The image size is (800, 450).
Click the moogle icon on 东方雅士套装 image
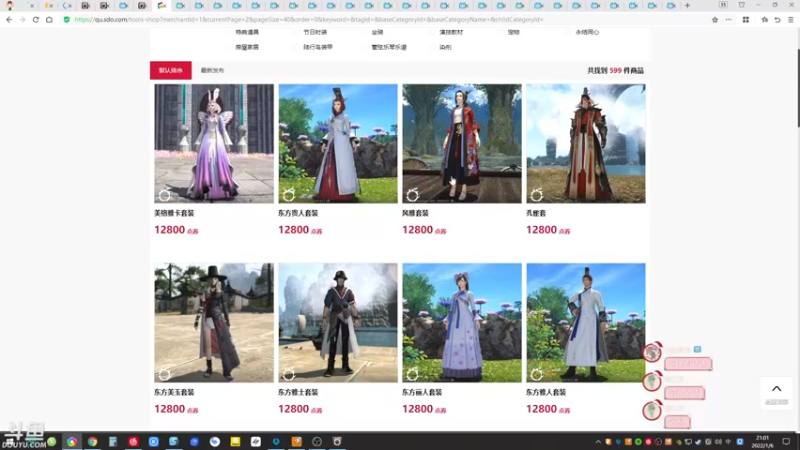click(x=289, y=374)
